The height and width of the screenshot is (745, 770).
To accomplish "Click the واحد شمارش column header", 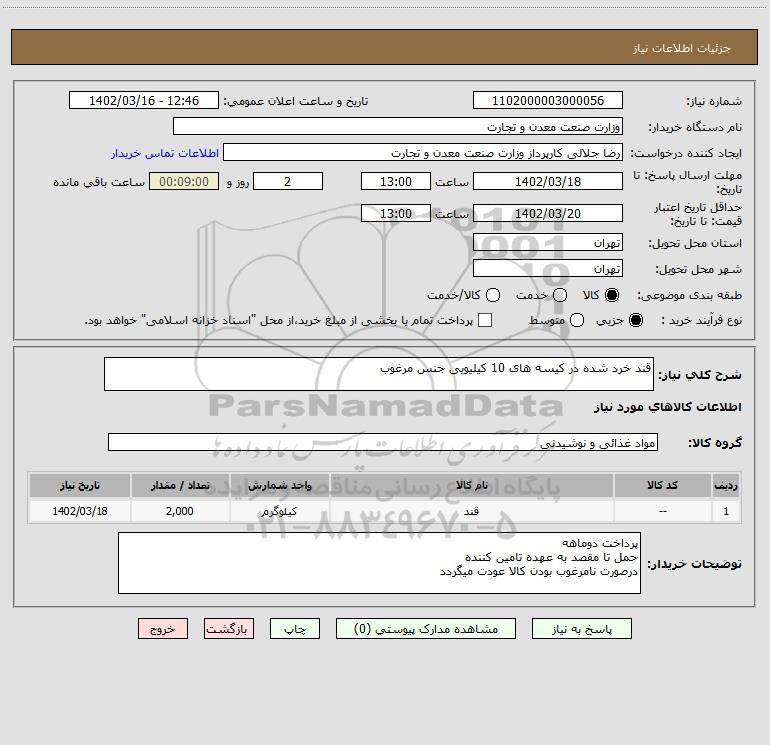I will 279,485.
